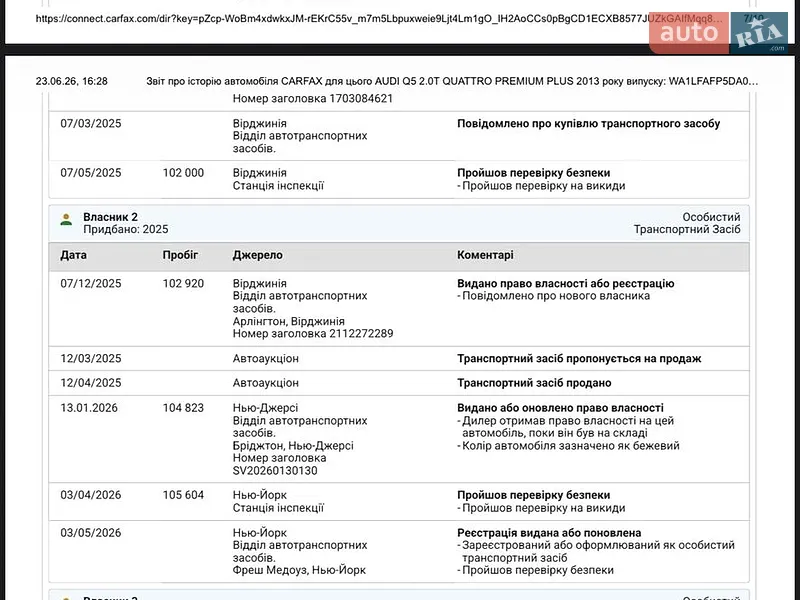The width and height of the screenshot is (800, 600).
Task: Click date cell '12/04/2025'
Action: tap(91, 383)
